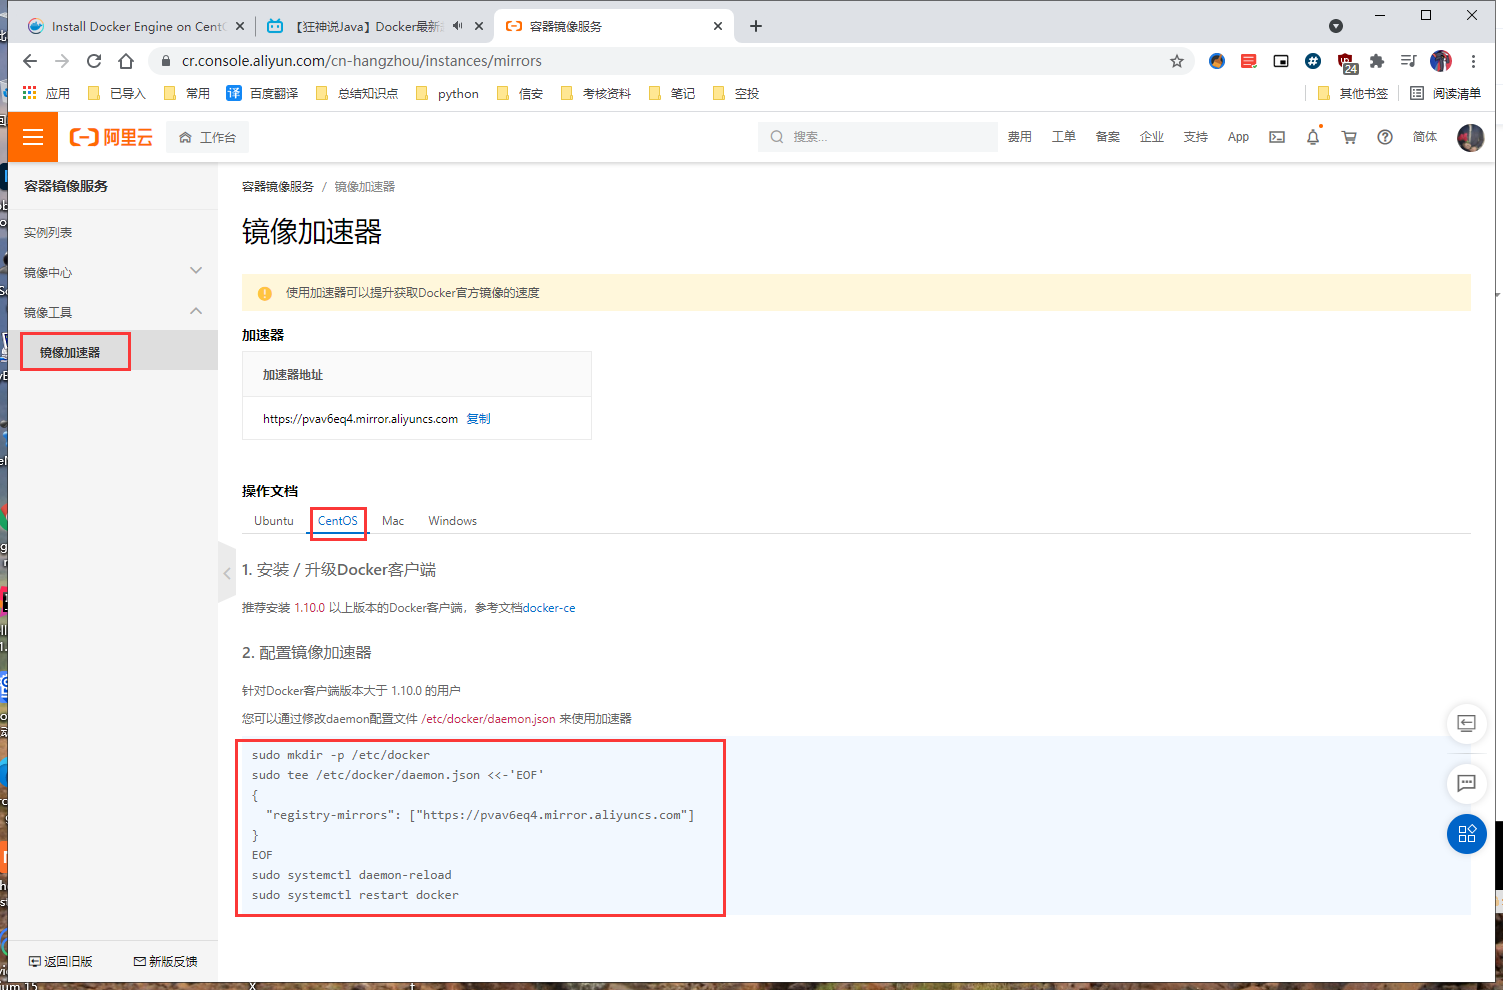Collapse the sidebar with the arrow handle
Screen dimensions: 1503x990
point(227,573)
